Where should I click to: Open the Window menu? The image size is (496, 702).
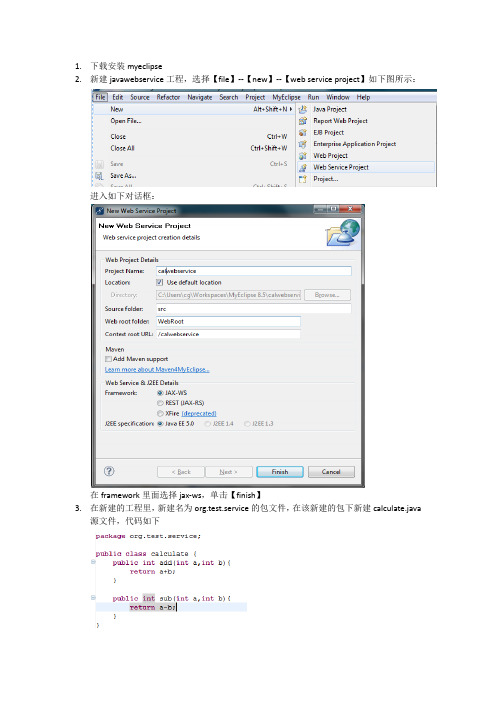point(338,97)
